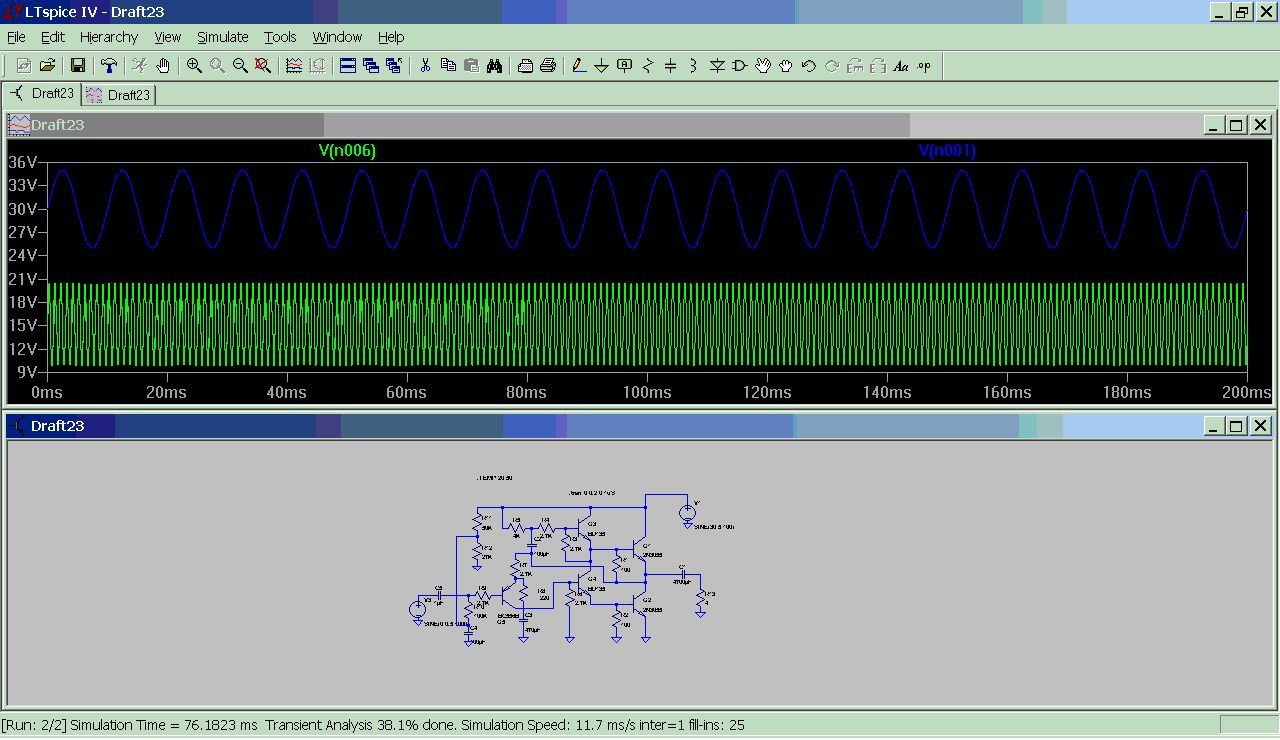Click the 100ms mark on time axis

click(x=647, y=393)
